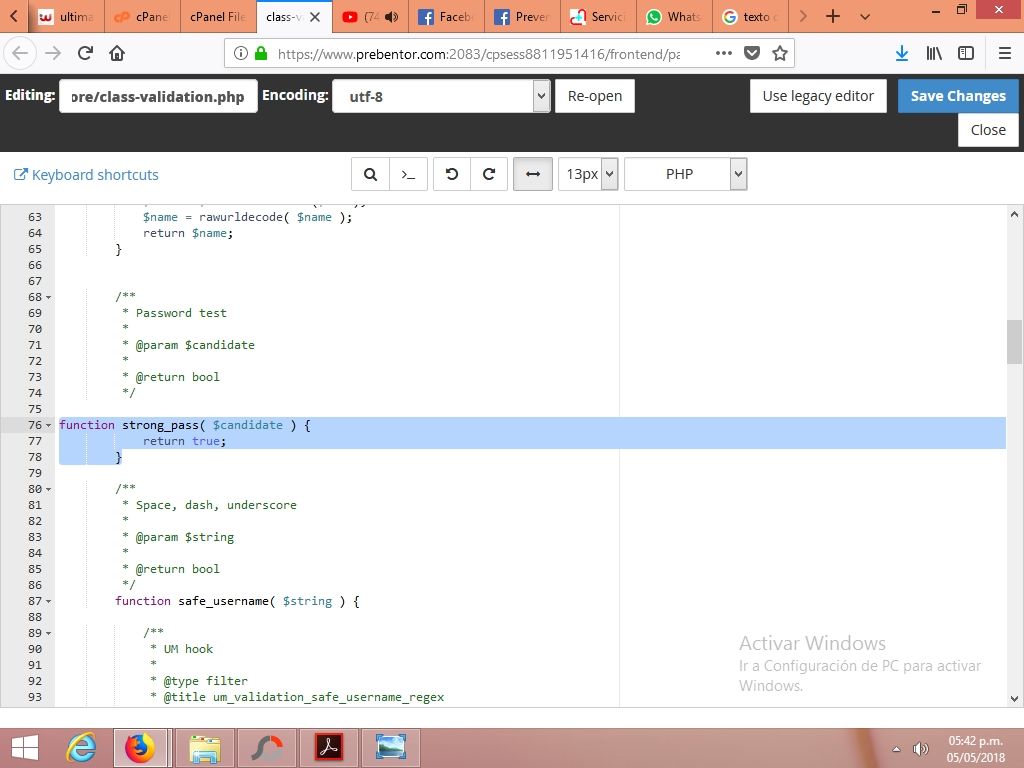Click Use legacy editor button
The image size is (1024, 768).
point(818,96)
